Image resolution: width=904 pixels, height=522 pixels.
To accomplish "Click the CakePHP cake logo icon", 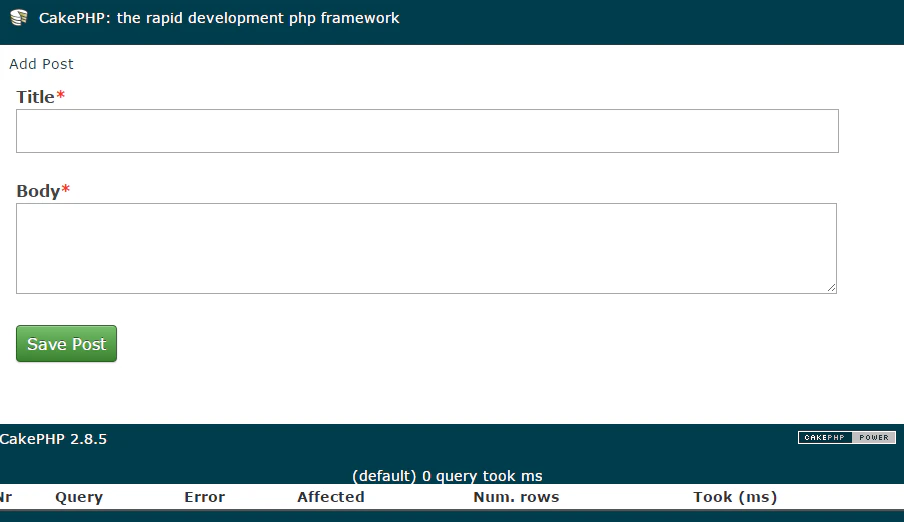I will (19, 18).
